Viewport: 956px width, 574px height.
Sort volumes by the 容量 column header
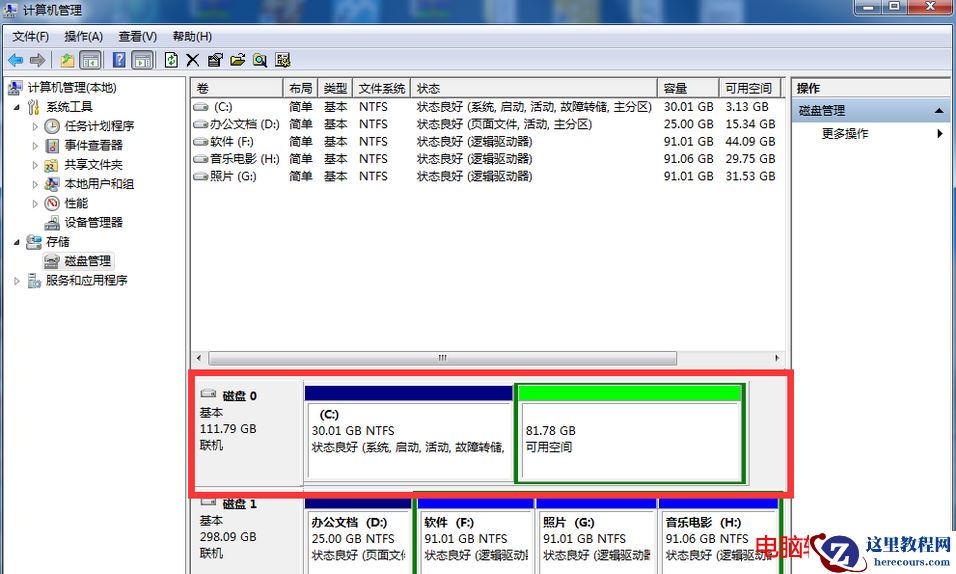687,88
